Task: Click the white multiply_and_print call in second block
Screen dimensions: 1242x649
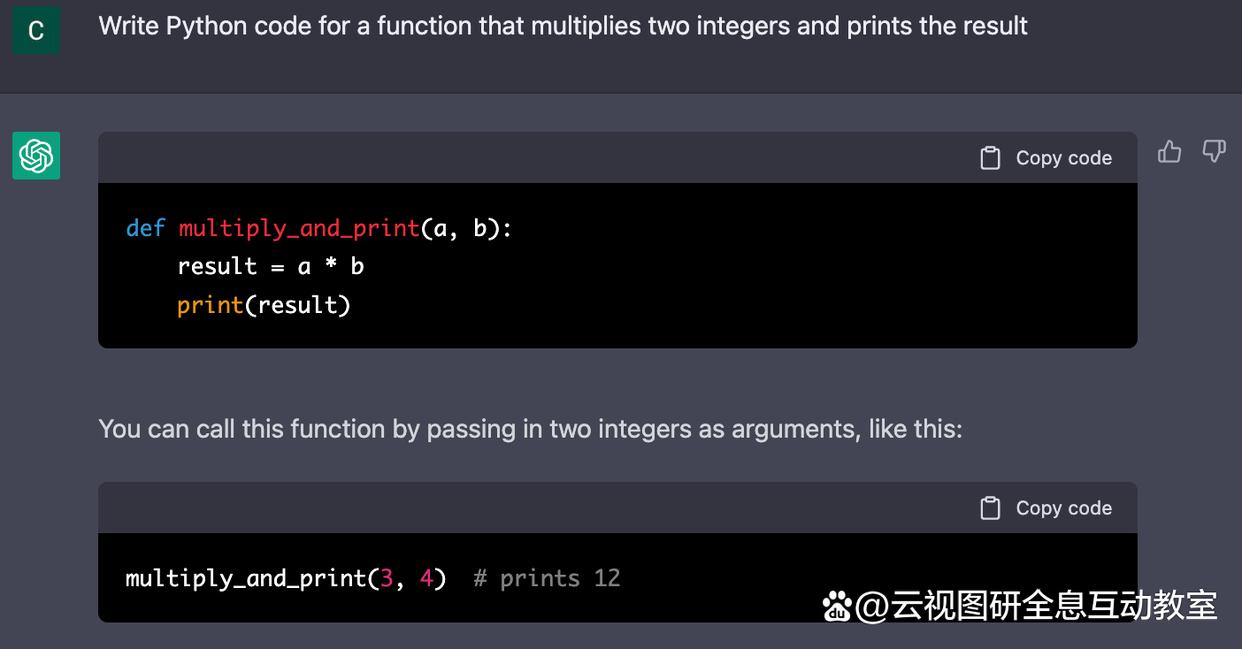Action: tap(246, 579)
